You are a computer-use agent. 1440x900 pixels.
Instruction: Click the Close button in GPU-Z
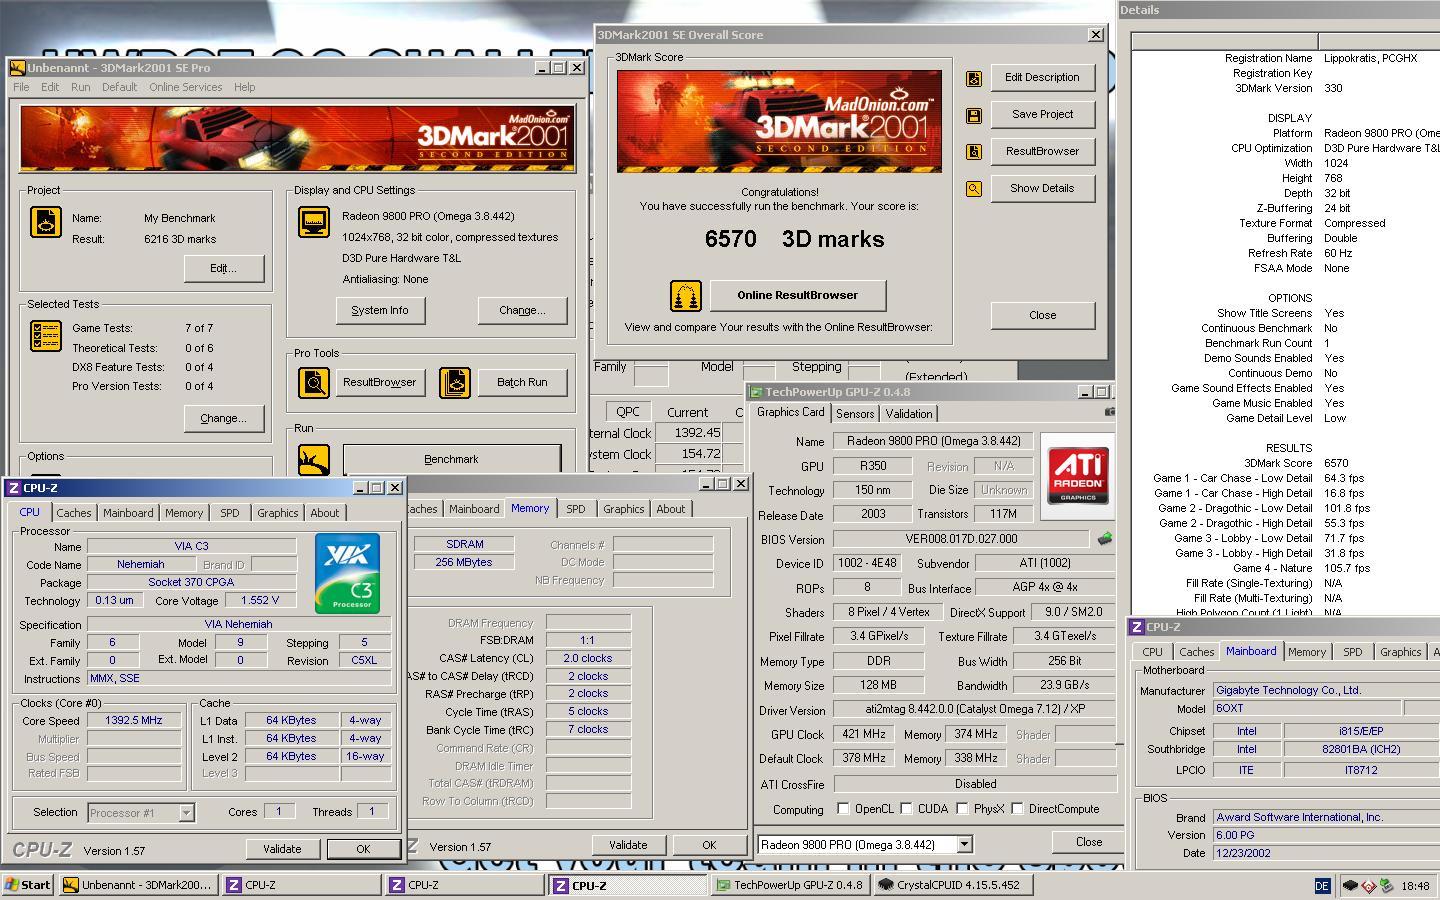point(1089,842)
